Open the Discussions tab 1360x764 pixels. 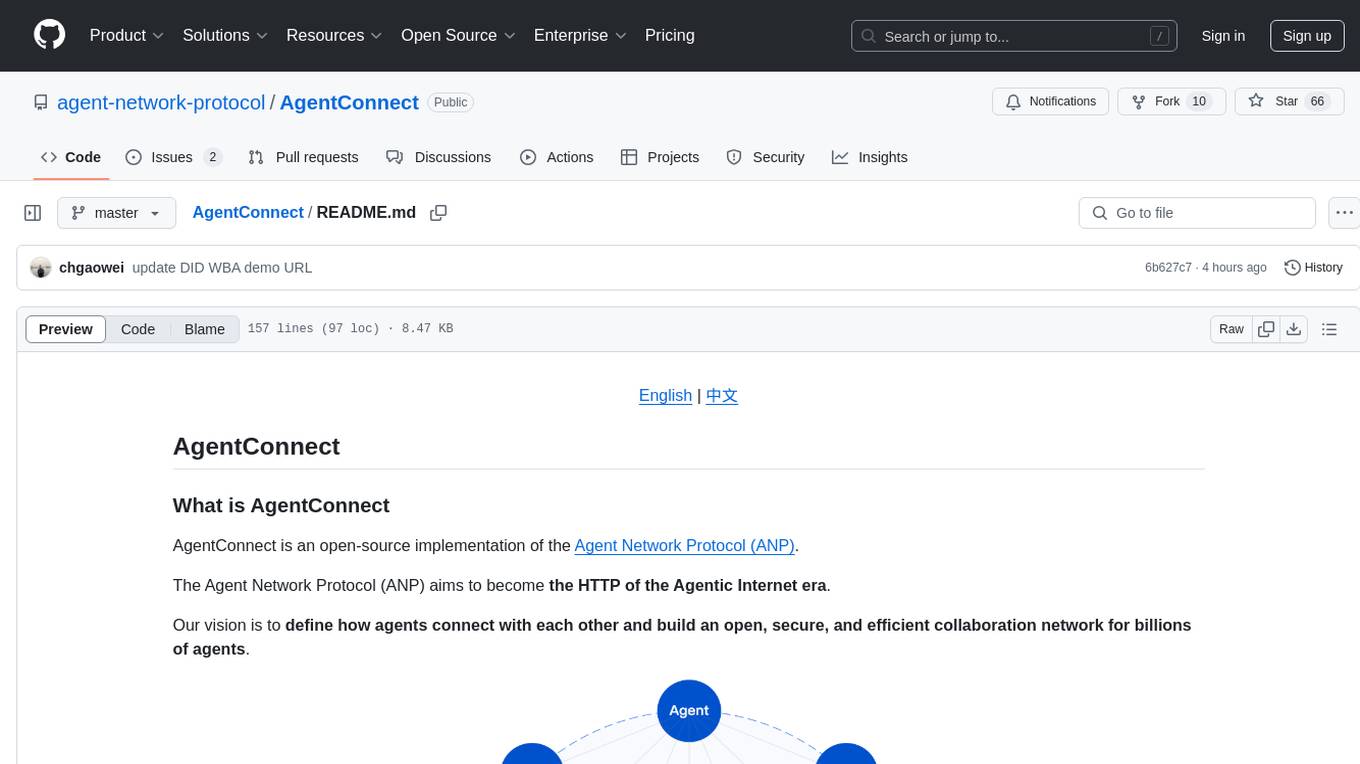[439, 157]
